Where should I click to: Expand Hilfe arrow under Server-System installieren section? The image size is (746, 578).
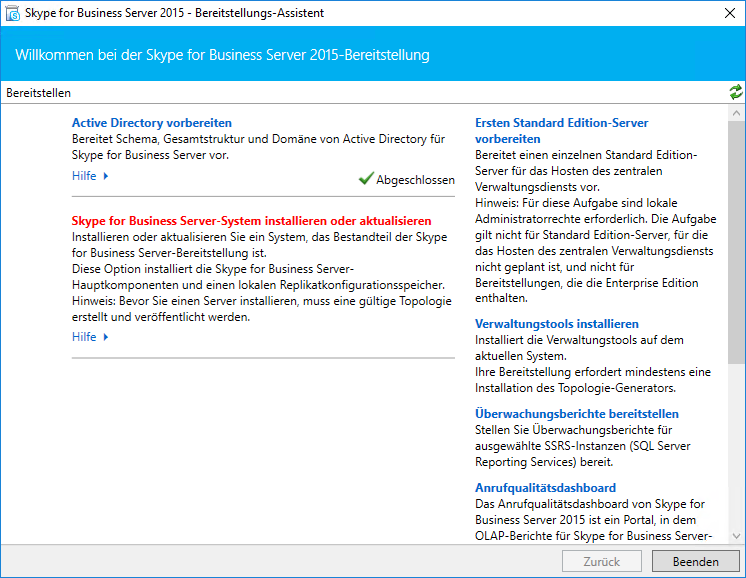tap(106, 337)
